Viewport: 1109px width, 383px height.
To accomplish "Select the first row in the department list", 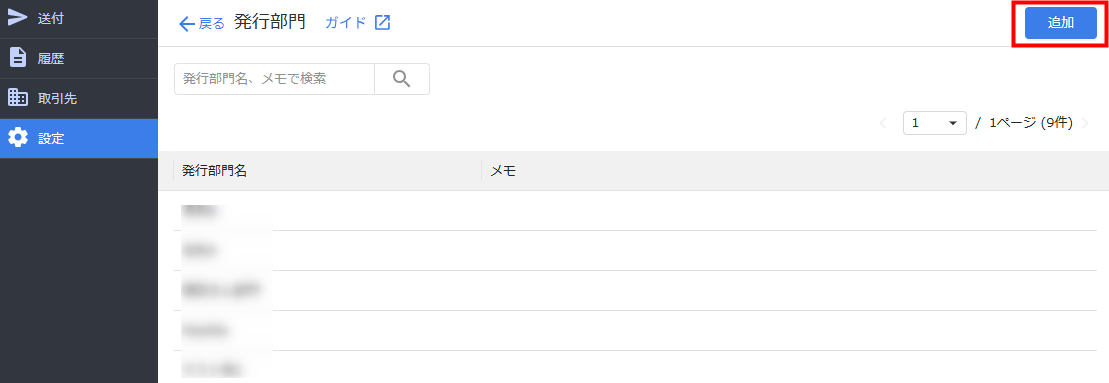I will click(x=634, y=211).
